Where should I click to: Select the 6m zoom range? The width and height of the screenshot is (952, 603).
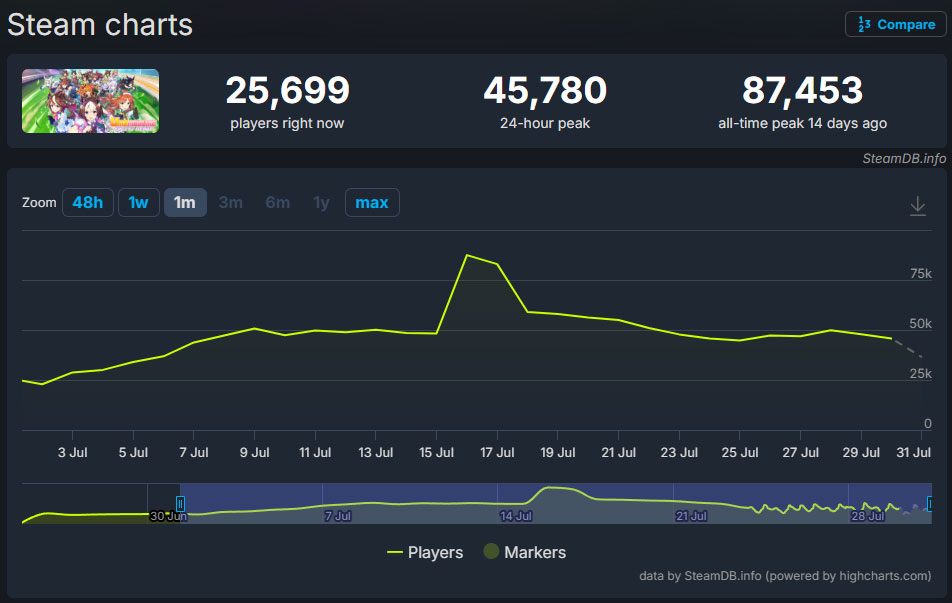point(278,203)
